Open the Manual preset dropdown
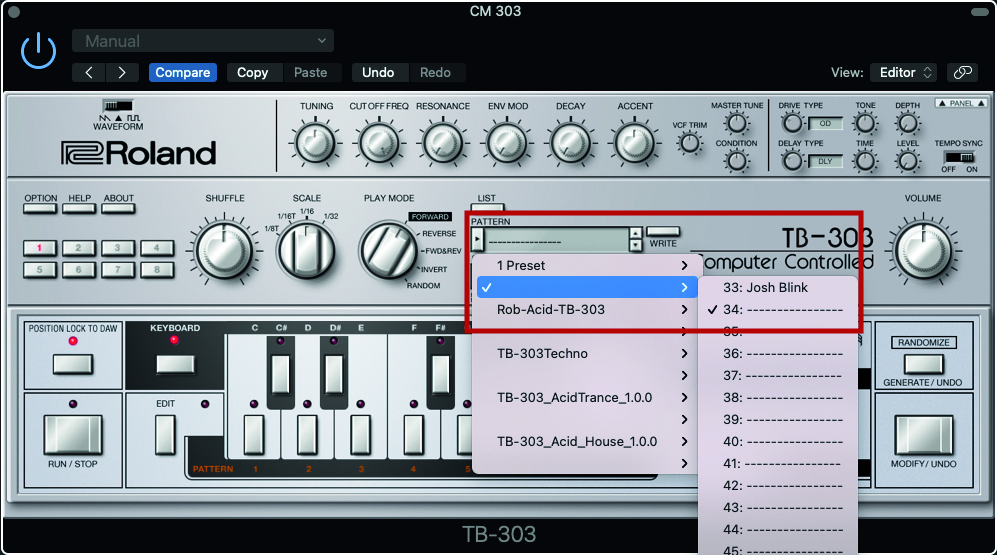 pos(203,41)
